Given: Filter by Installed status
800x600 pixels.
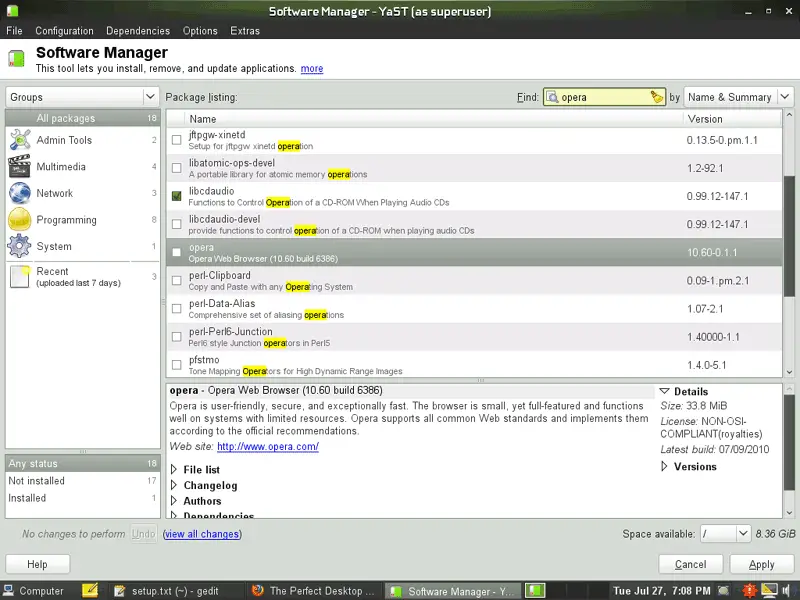Looking at the screenshot, I should coord(83,498).
